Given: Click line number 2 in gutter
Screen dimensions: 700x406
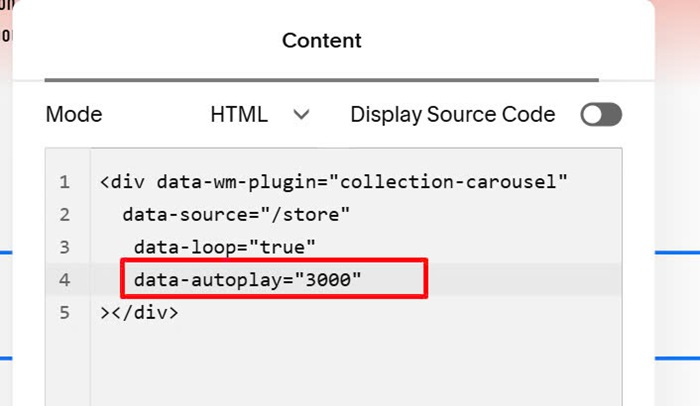Looking at the screenshot, I should tap(65, 214).
